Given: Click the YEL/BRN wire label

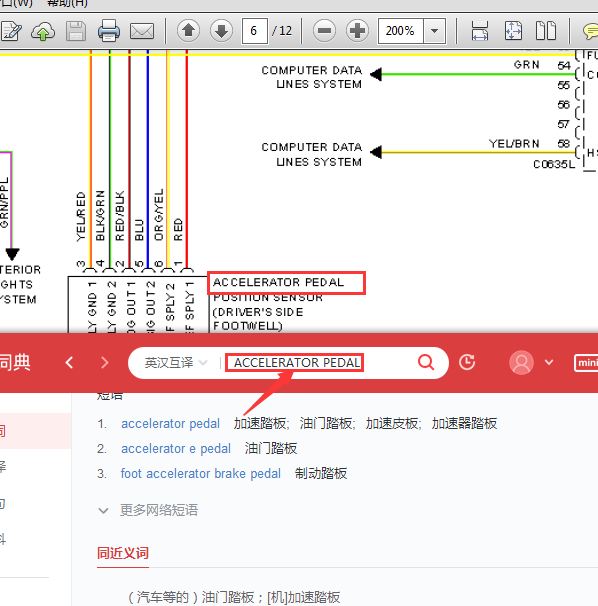Looking at the screenshot, I should (x=514, y=144).
